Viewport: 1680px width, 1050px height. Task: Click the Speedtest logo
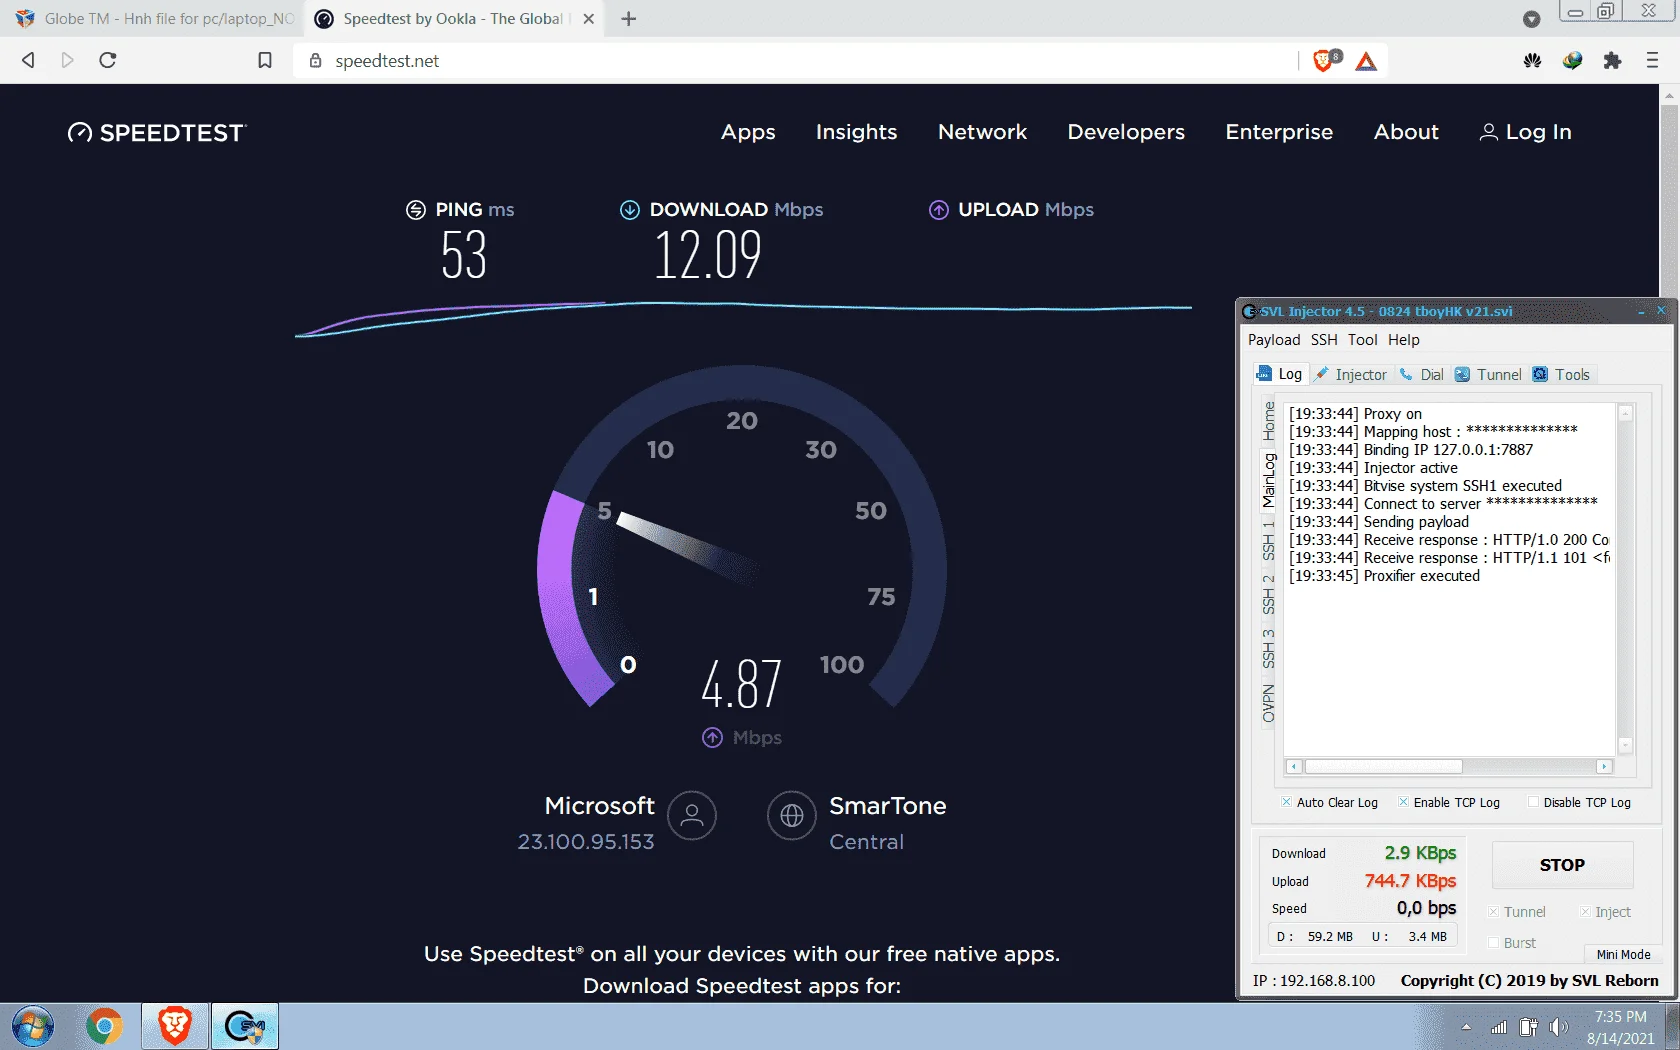[x=156, y=132]
